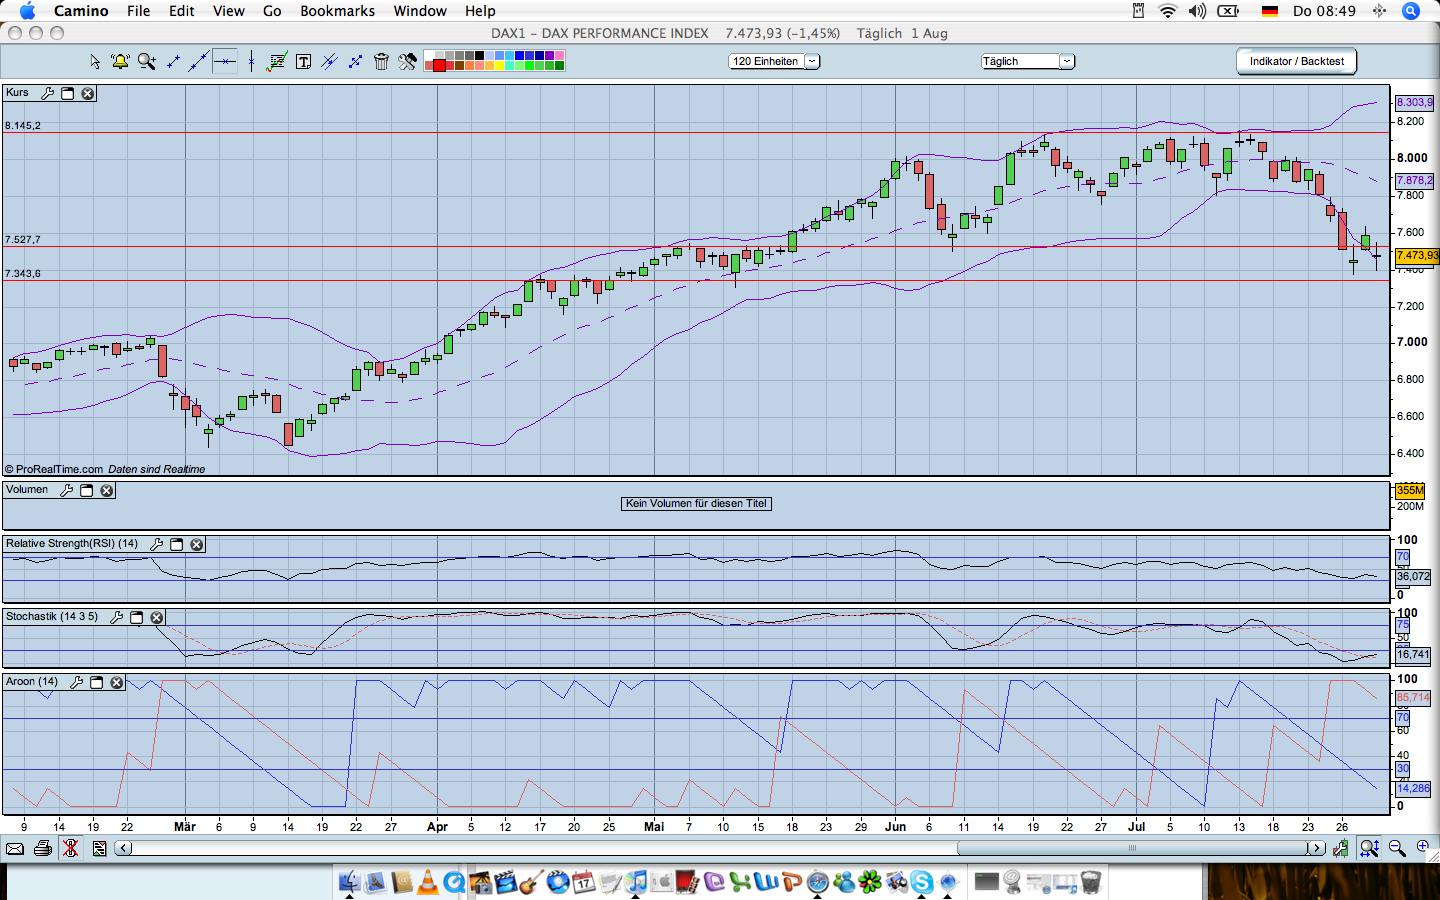This screenshot has height=900, width=1440.
Task: Close the Stochastik panel
Action: pos(157,618)
